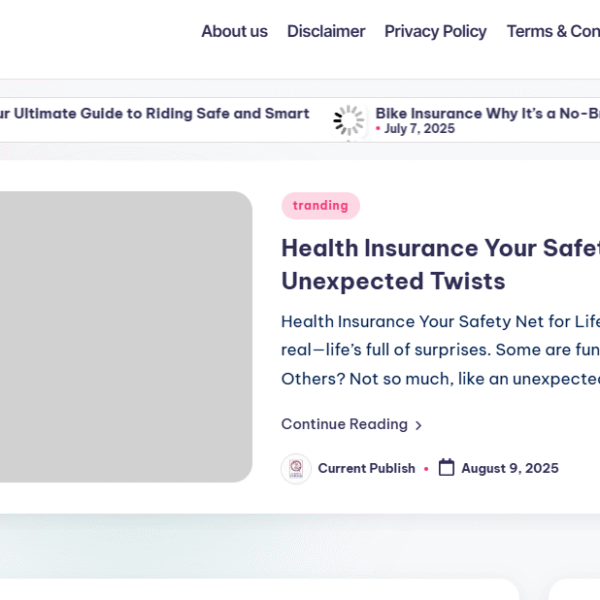The width and height of the screenshot is (600, 600).
Task: Click the pink bullet before July 7 date
Action: [x=378, y=129]
